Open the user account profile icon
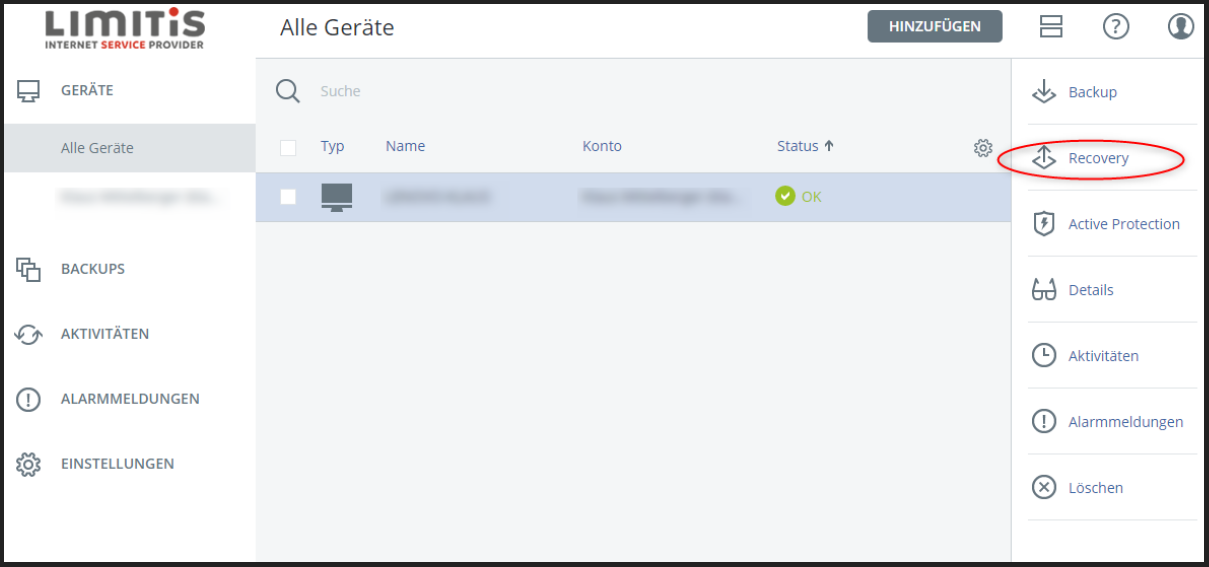This screenshot has width=1209, height=567. point(1181,27)
